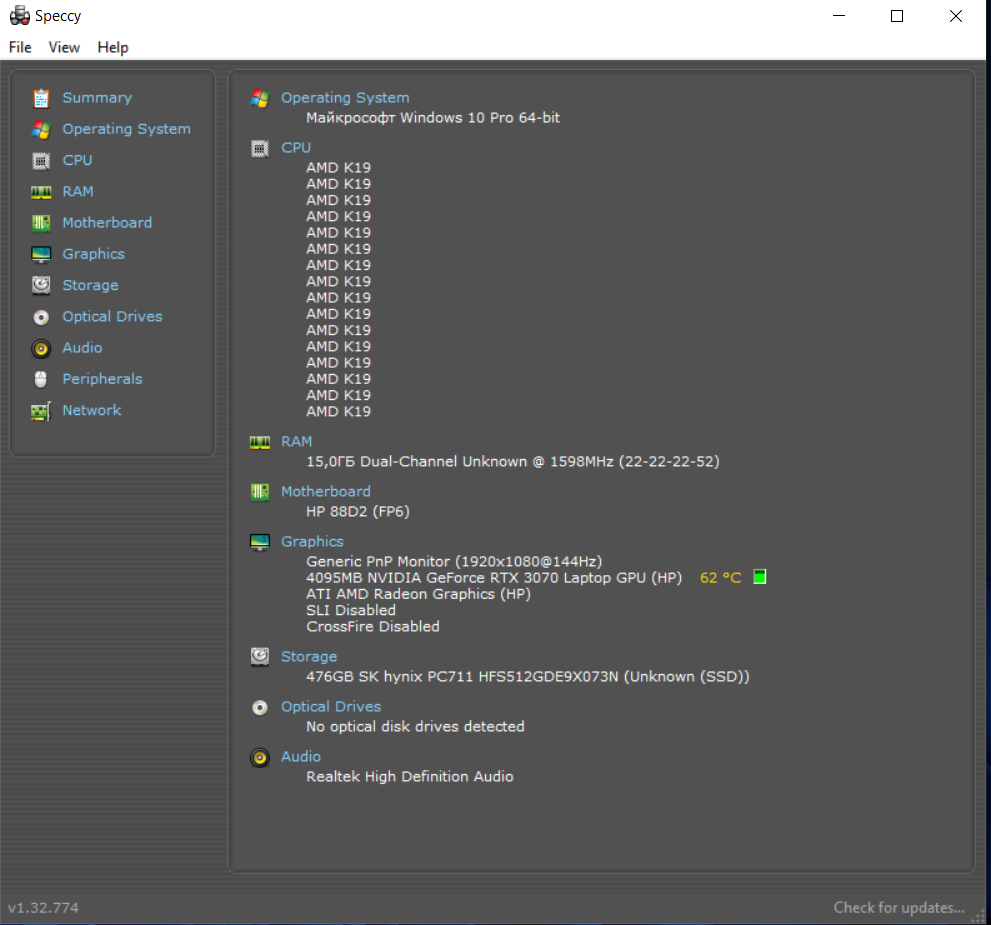This screenshot has height=925, width=991.
Task: Click No optical disk drives detected text
Action: click(415, 727)
